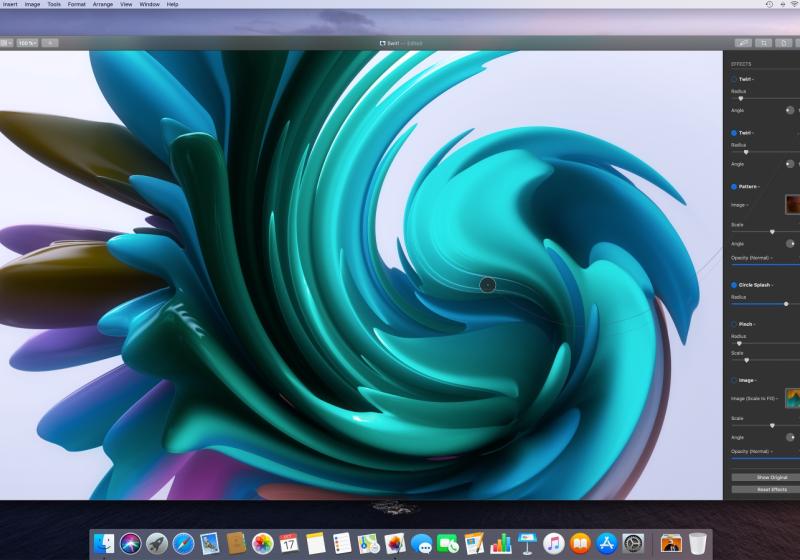Click the Pattern Angle dial
Screen dimensions: 800x560
click(790, 244)
